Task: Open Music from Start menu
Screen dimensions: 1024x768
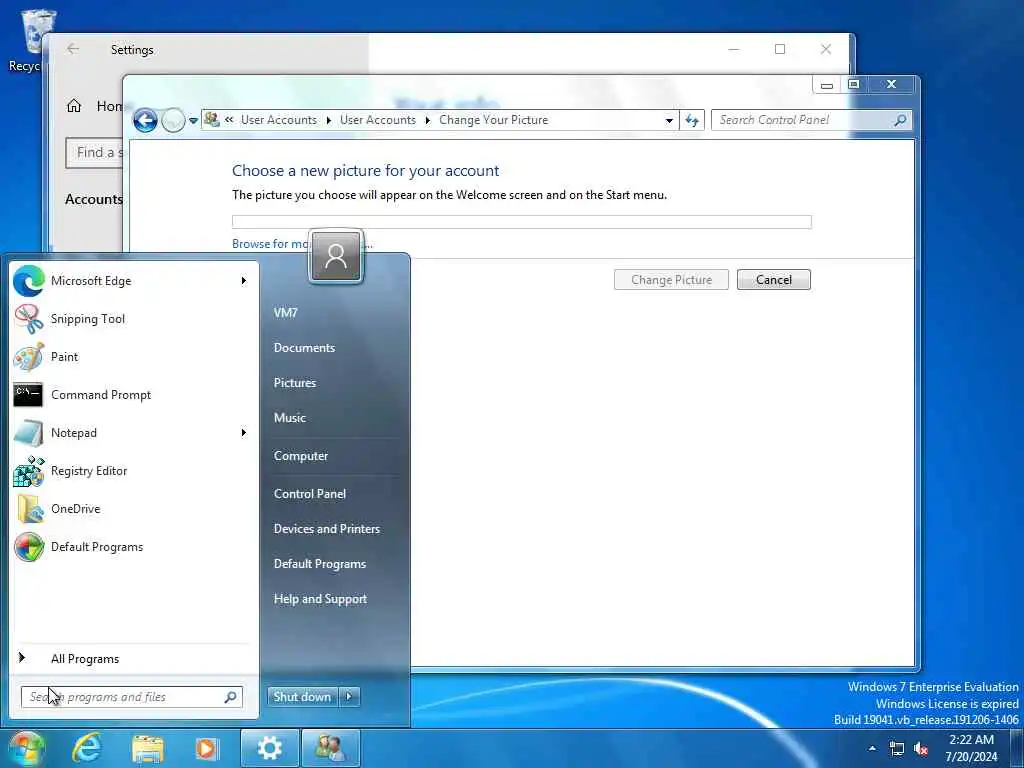Action: point(289,418)
